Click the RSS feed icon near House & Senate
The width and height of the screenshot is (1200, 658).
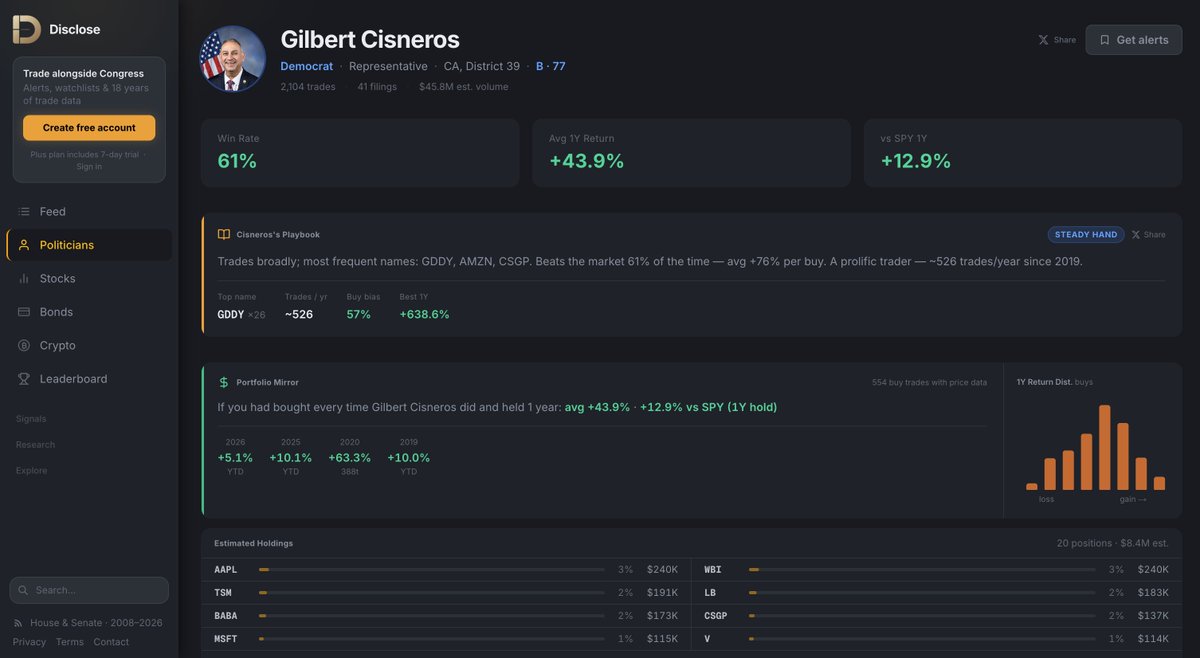[19, 623]
